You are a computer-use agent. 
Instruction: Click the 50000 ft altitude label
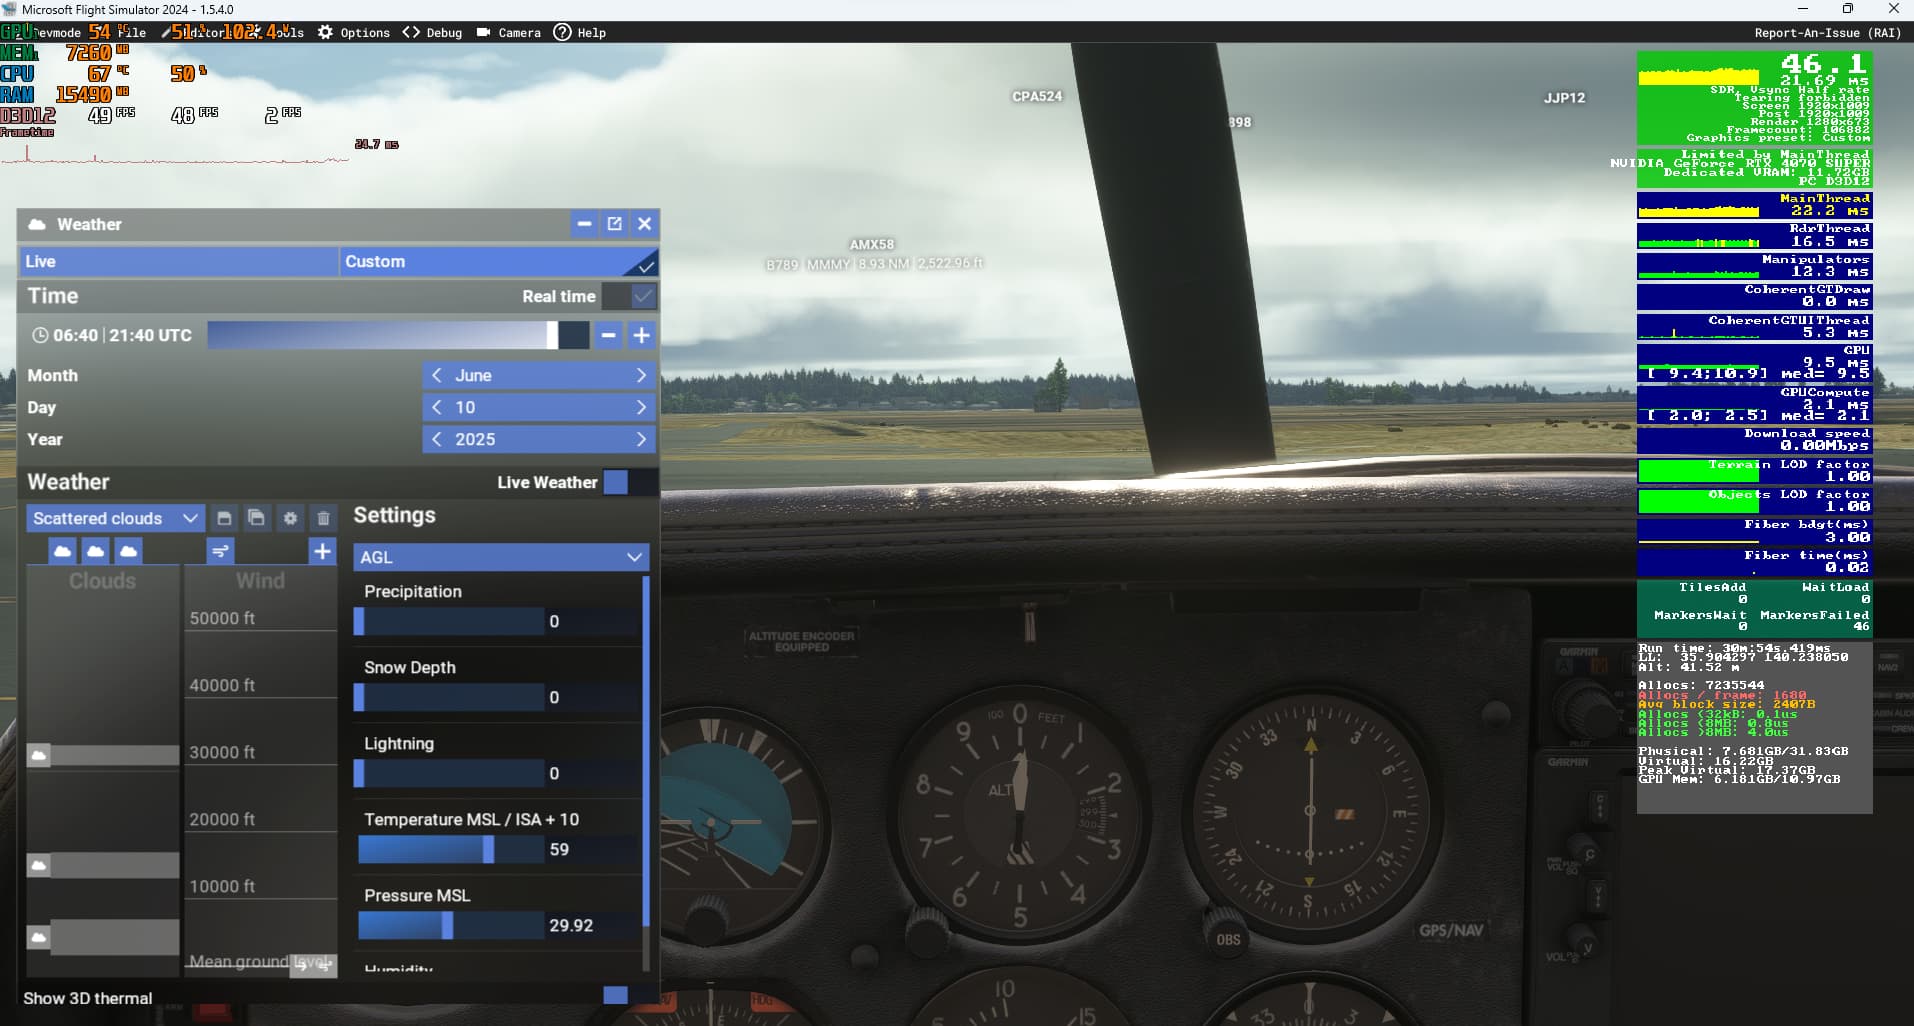(222, 618)
